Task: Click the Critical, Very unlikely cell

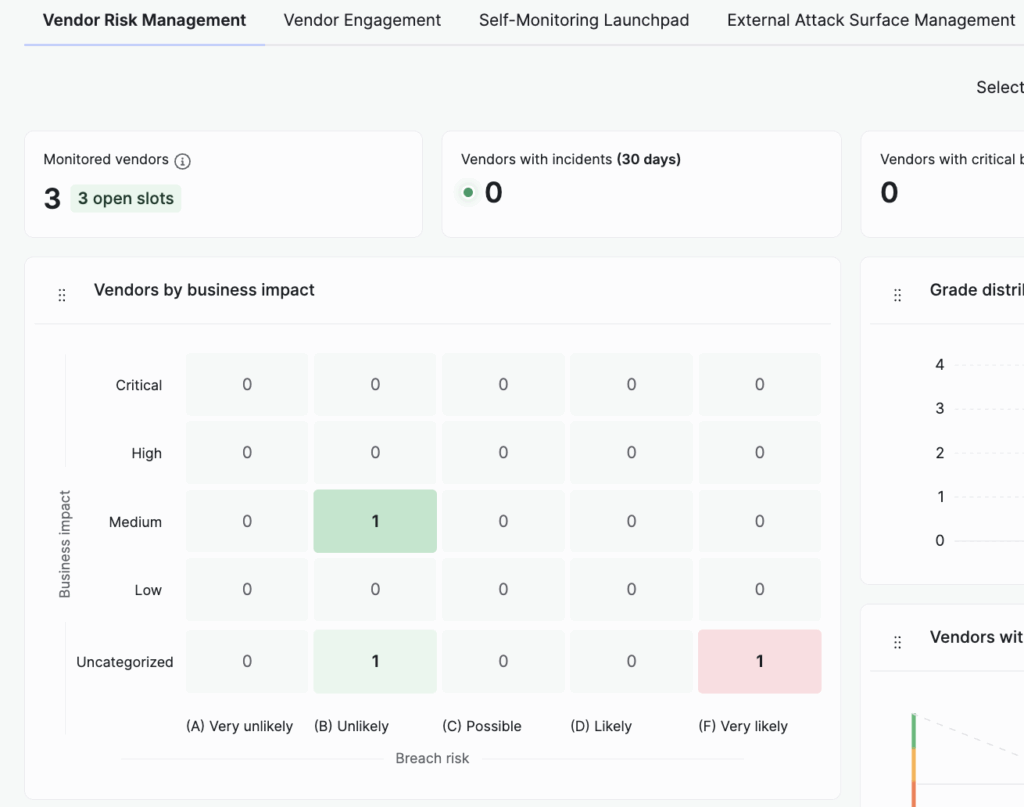Action: click(247, 384)
